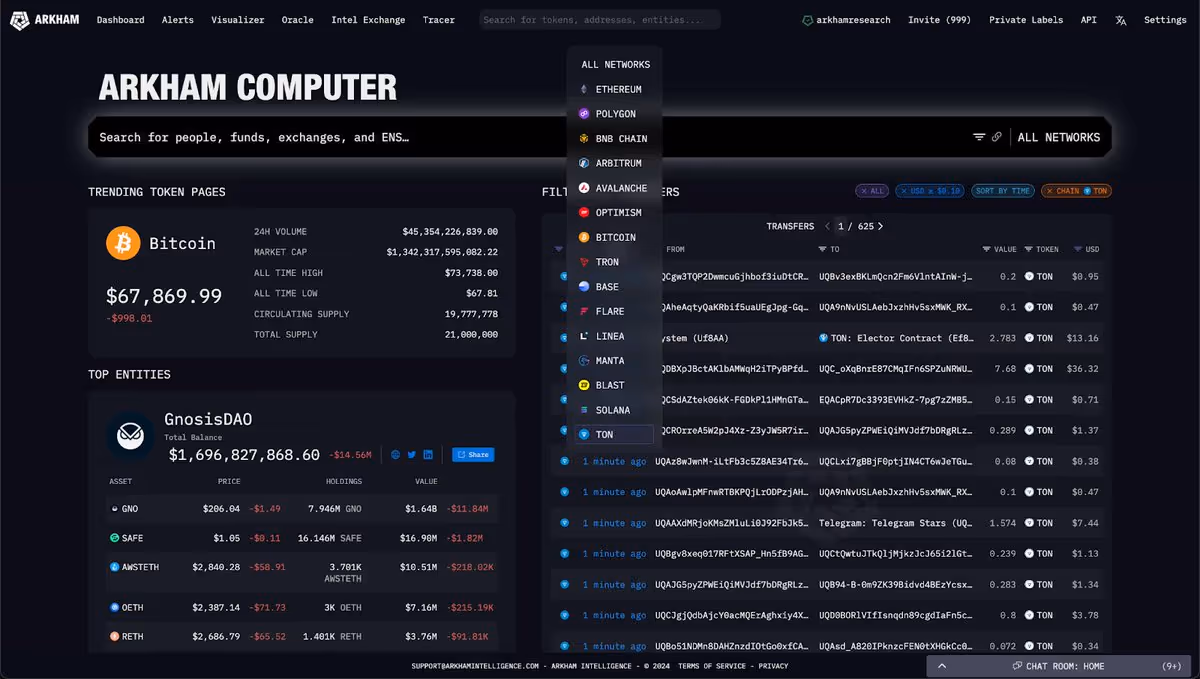The height and width of the screenshot is (679, 1200).
Task: Open the Bitcoin token logo
Action: (x=123, y=243)
